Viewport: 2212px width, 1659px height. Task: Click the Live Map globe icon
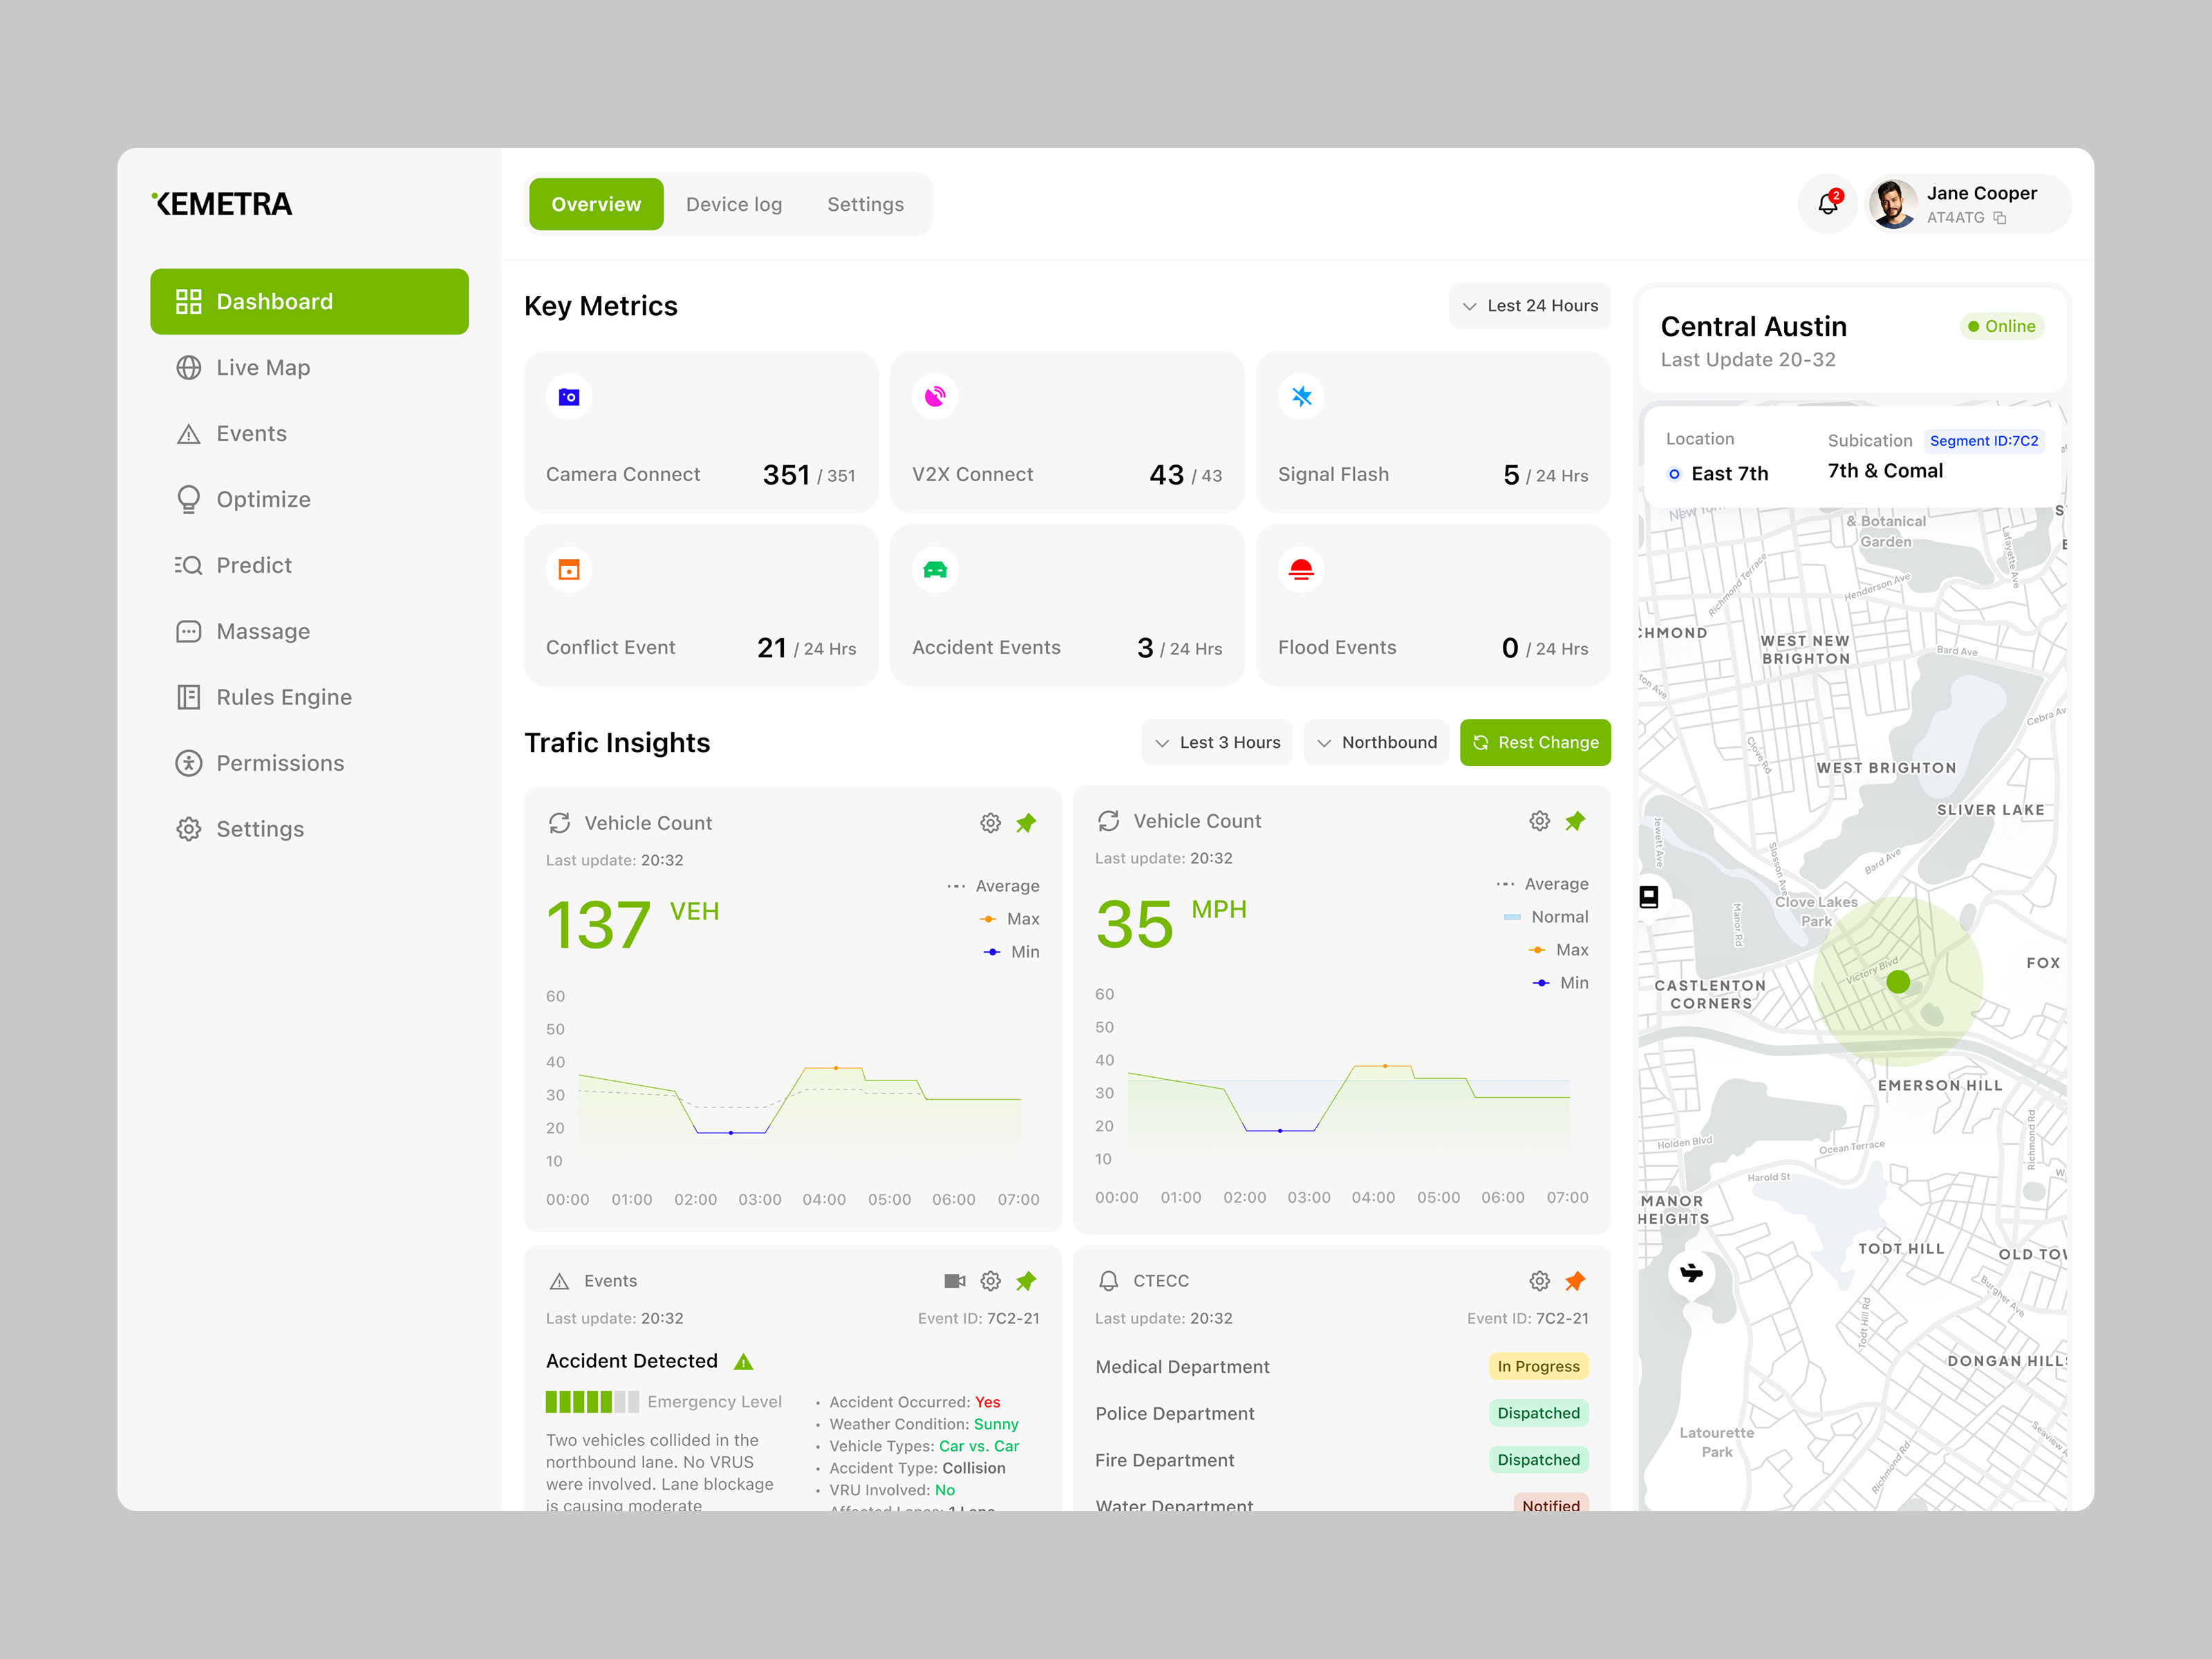coord(188,368)
